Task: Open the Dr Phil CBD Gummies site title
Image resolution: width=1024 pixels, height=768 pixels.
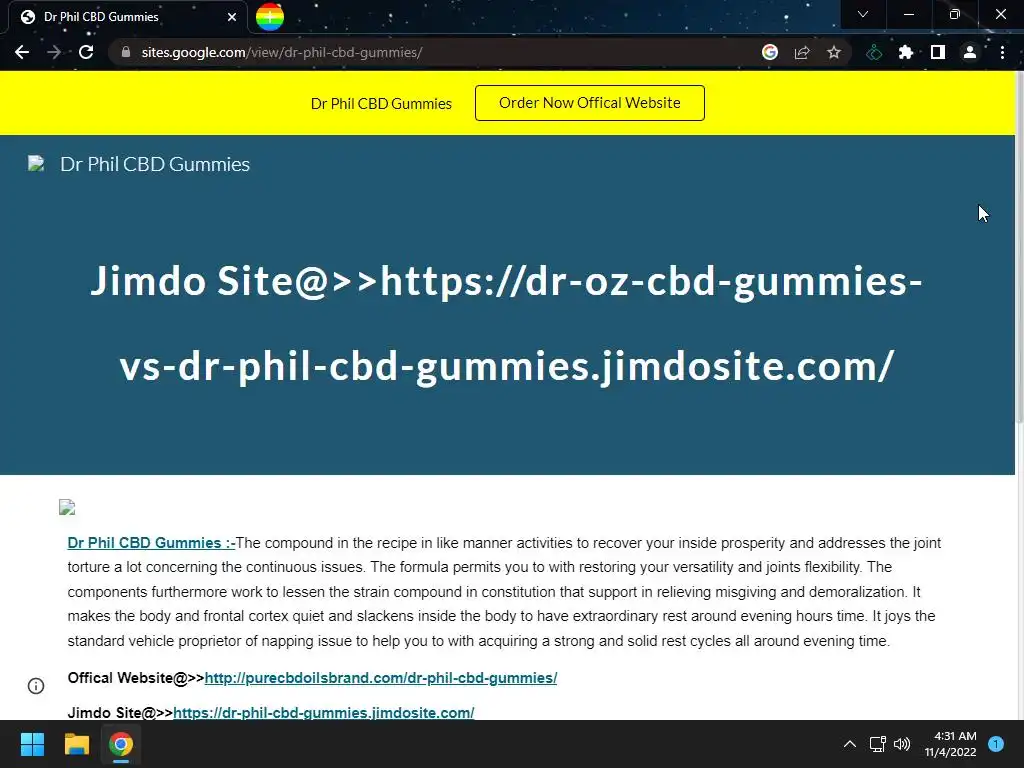Action: [x=155, y=164]
